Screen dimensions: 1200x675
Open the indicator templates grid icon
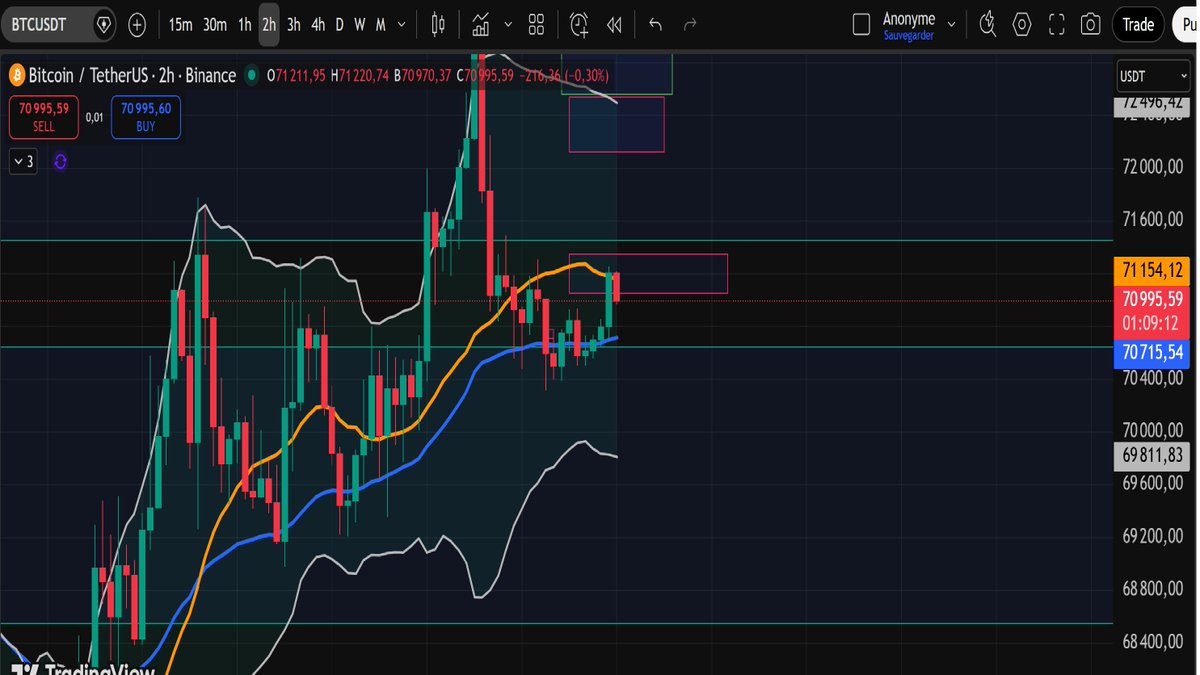pyautogui.click(x=537, y=25)
